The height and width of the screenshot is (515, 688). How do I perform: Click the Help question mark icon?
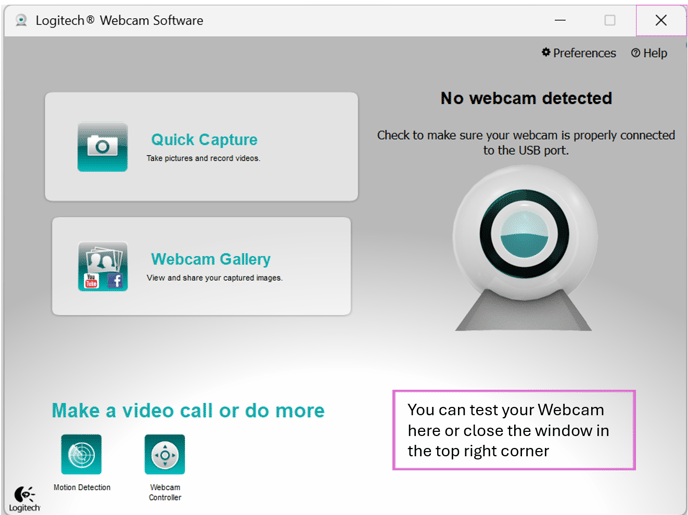(636, 53)
